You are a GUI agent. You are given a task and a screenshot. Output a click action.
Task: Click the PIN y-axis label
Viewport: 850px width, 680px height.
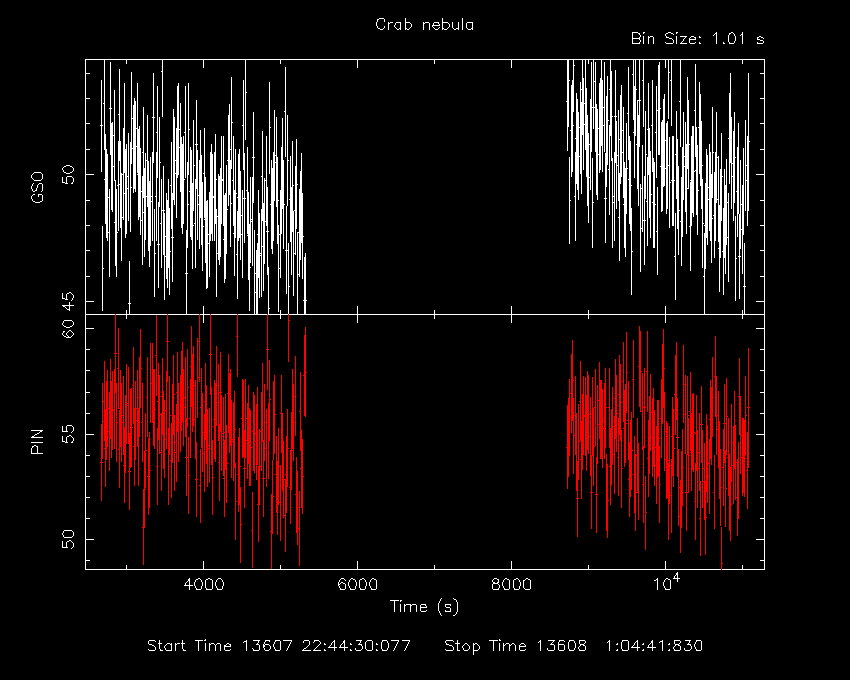click(x=37, y=441)
